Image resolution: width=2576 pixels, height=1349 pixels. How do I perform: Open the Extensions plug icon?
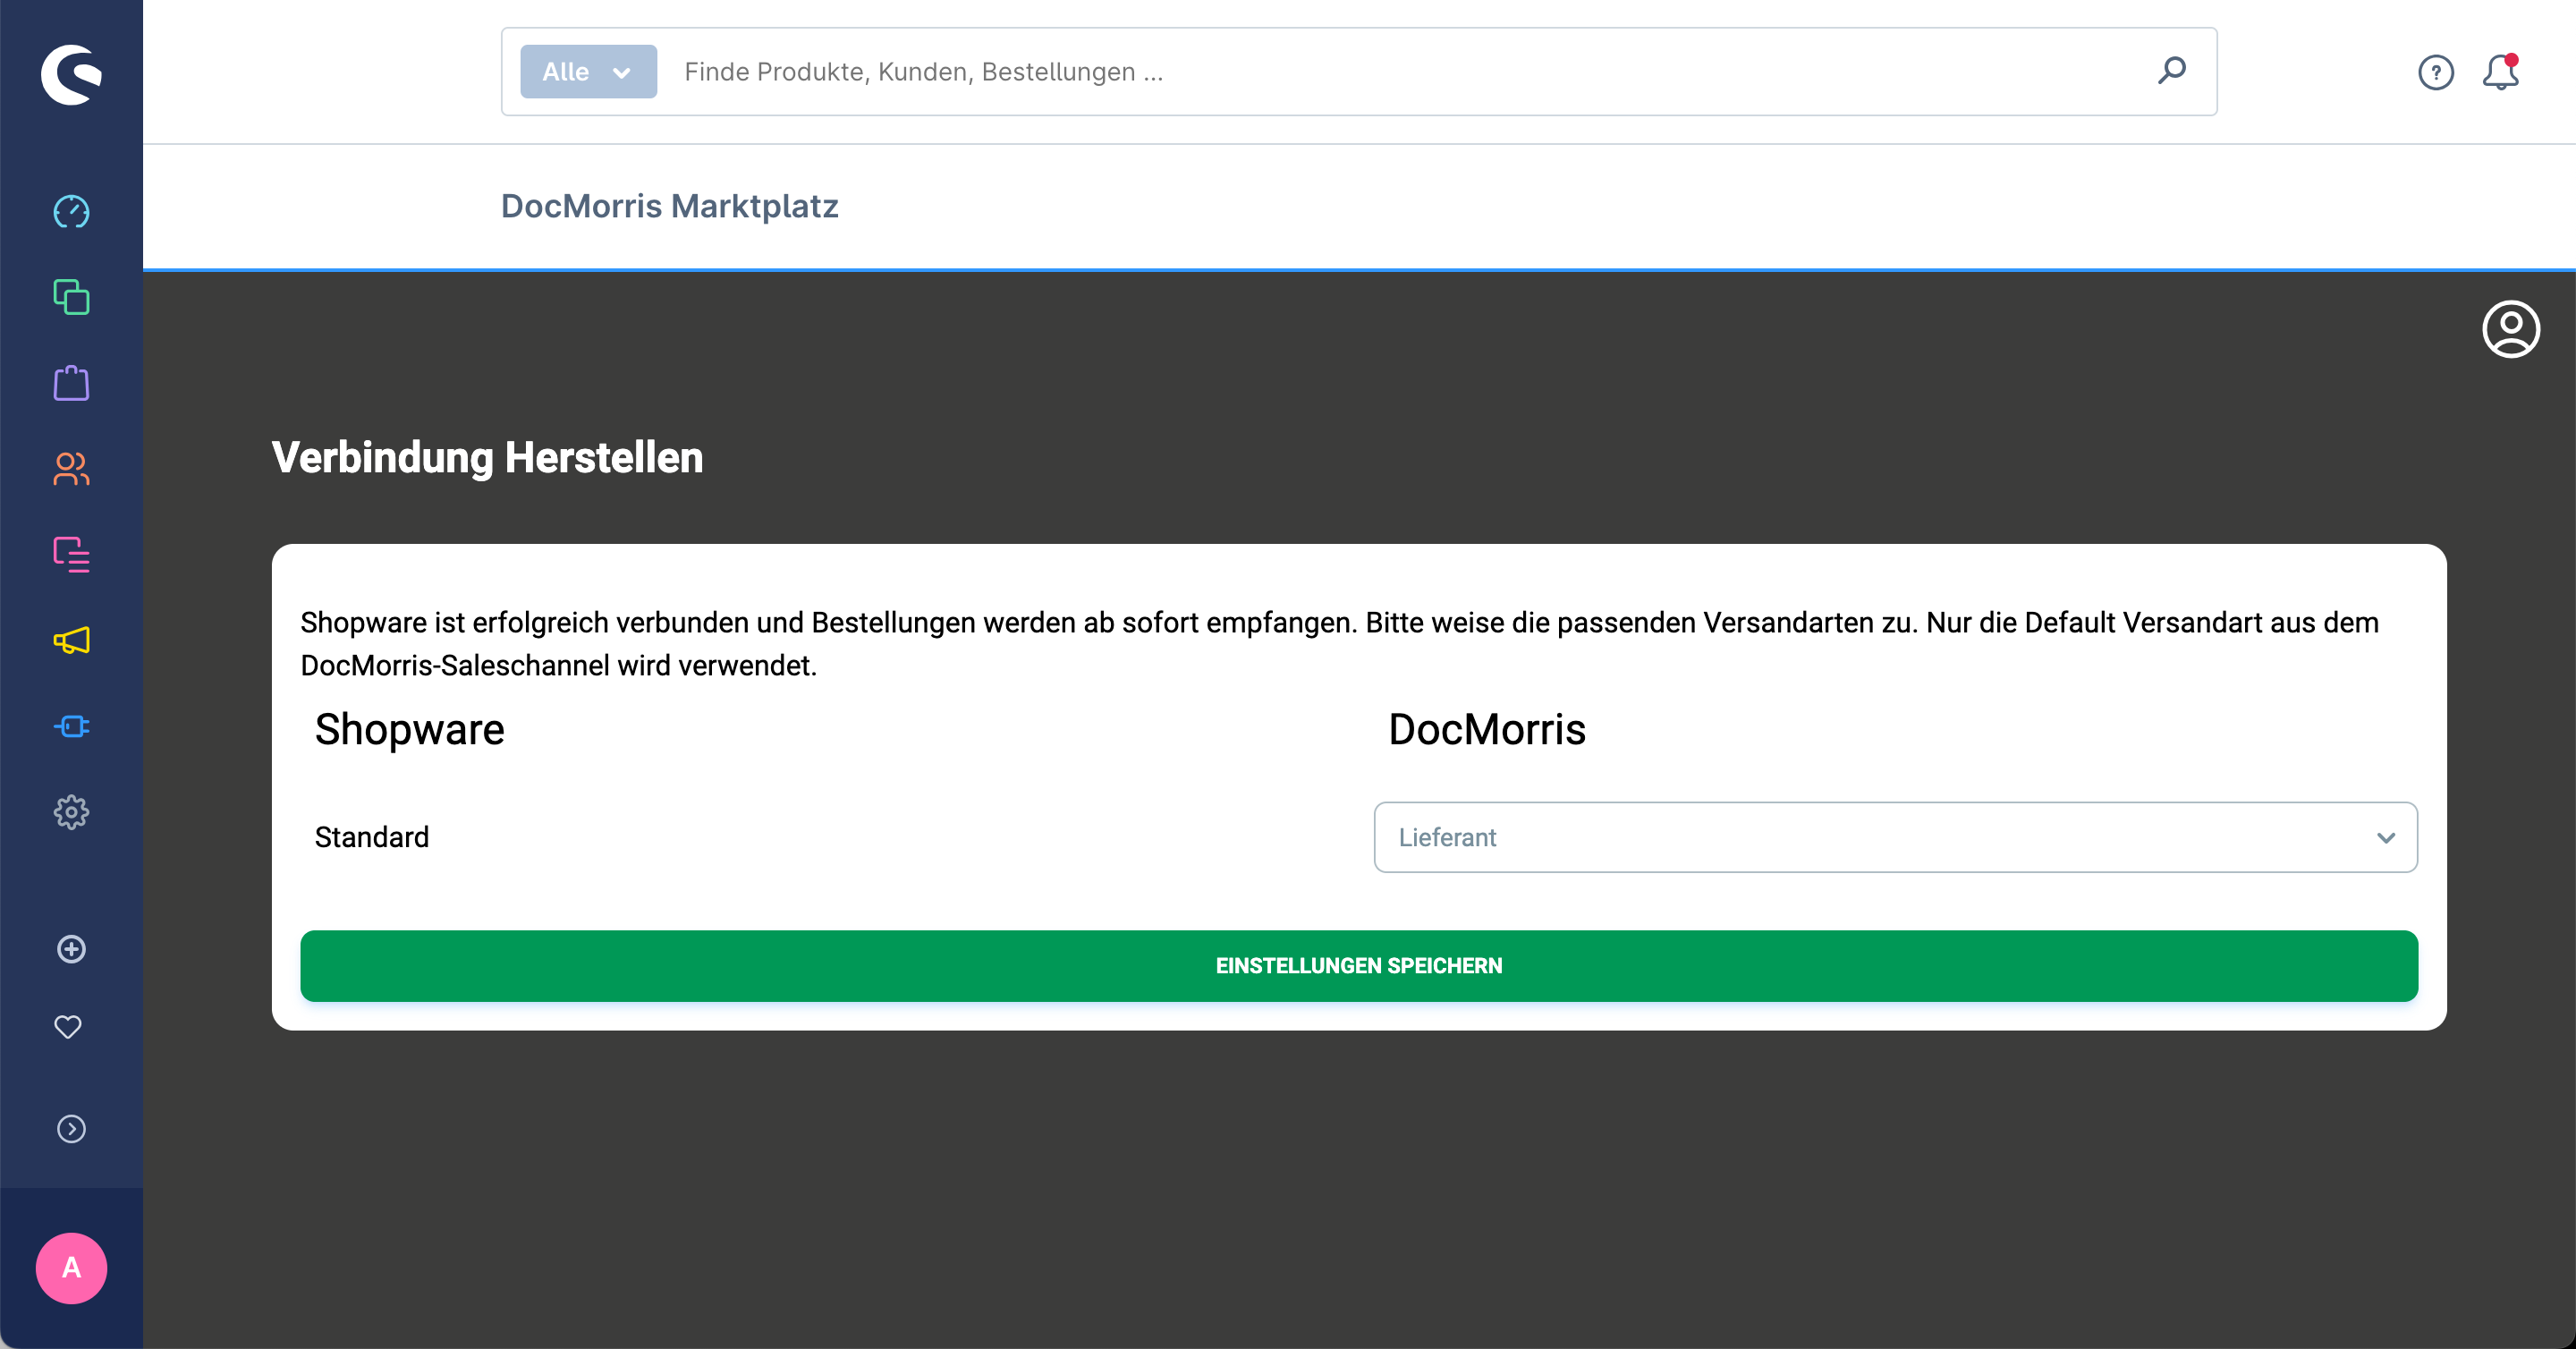[x=71, y=726]
